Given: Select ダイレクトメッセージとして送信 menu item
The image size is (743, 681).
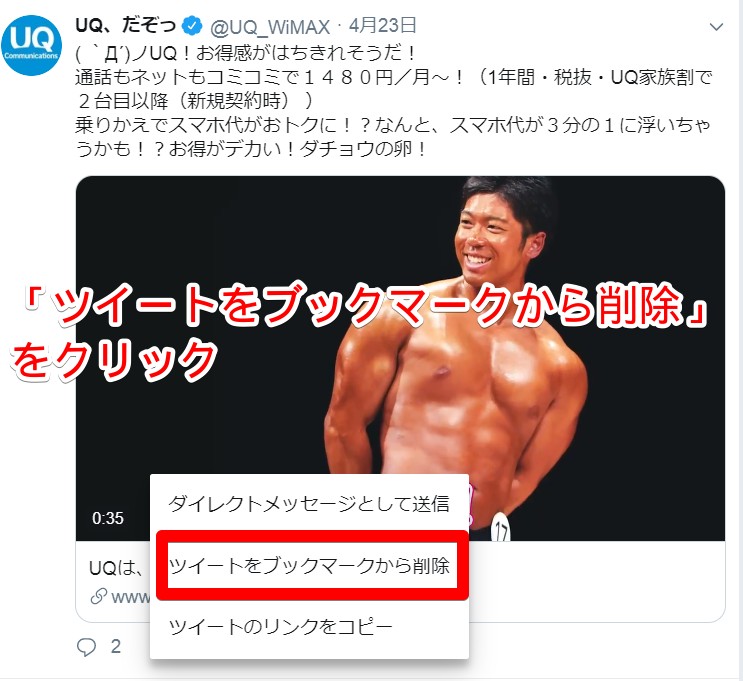Looking at the screenshot, I should pyautogui.click(x=309, y=503).
